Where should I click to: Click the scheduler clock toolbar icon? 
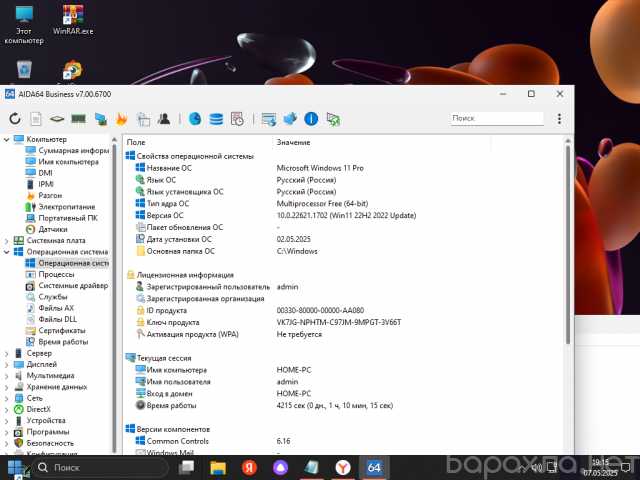pos(237,119)
